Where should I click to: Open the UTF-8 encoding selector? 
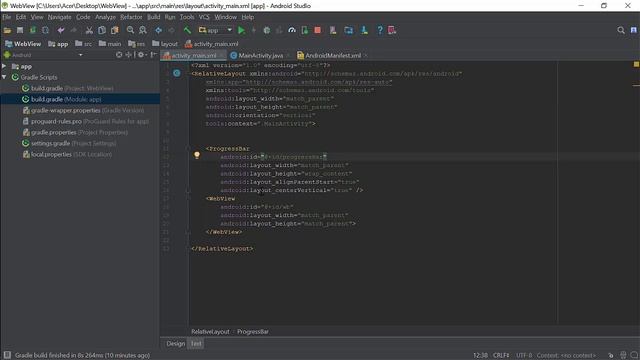[524, 355]
